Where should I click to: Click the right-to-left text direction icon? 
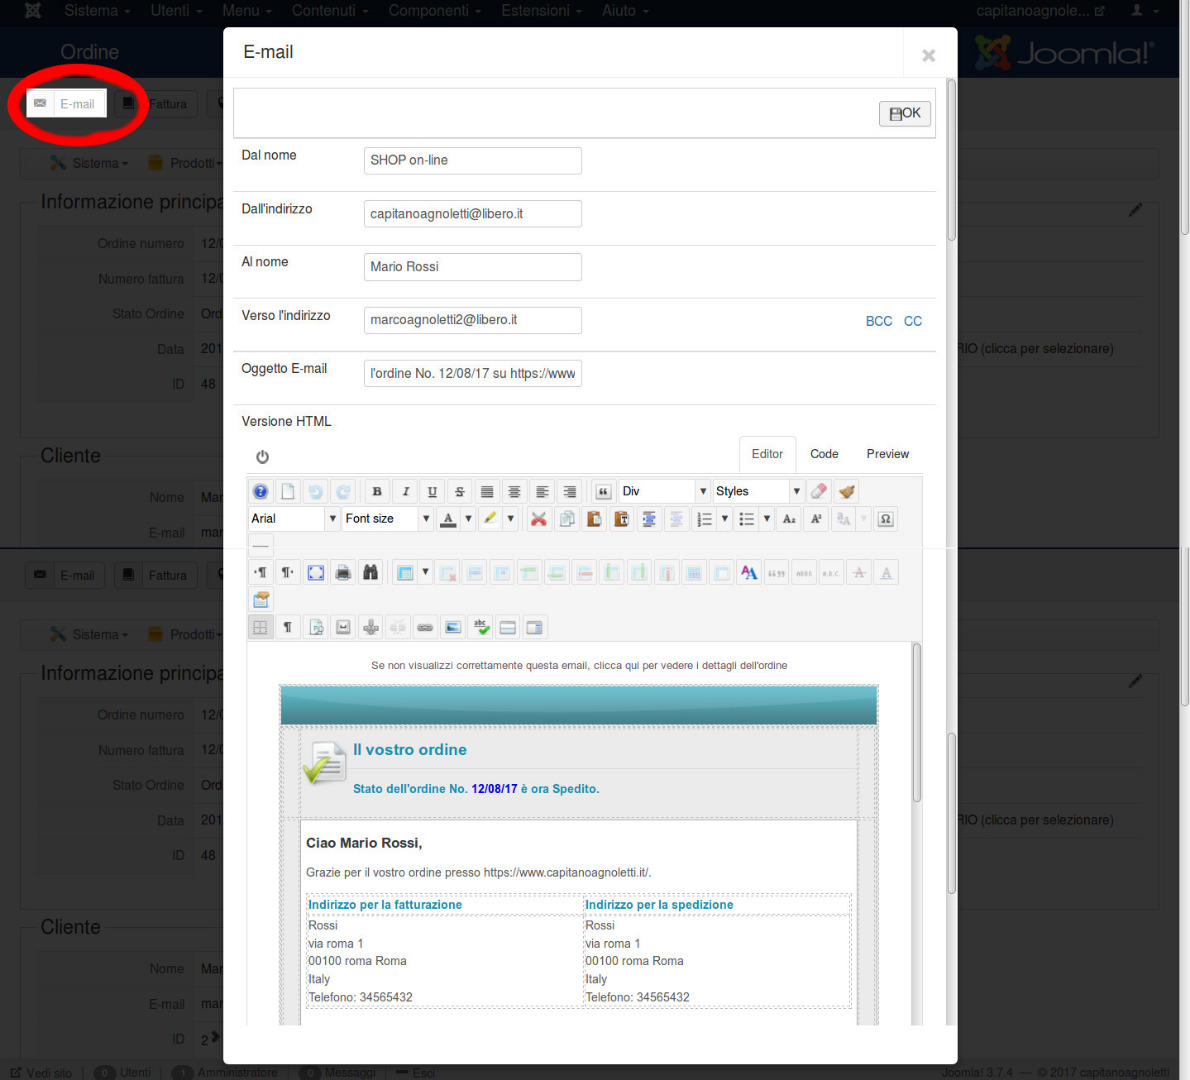click(x=288, y=573)
